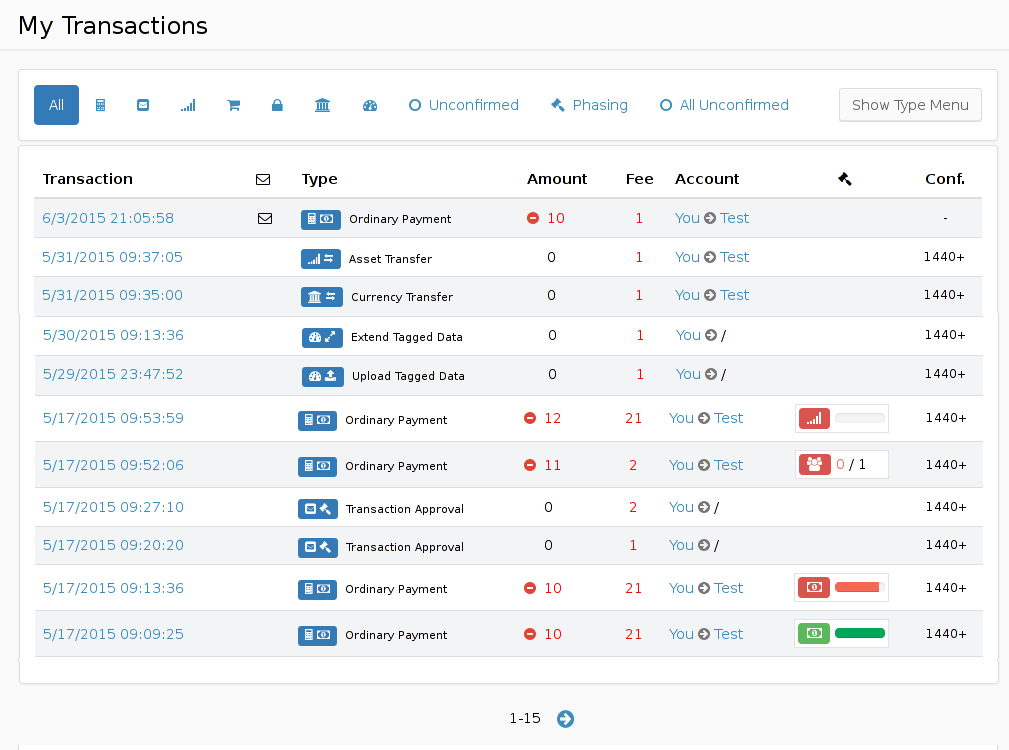
Task: Filter by messaging envelope icon
Action: 143,105
